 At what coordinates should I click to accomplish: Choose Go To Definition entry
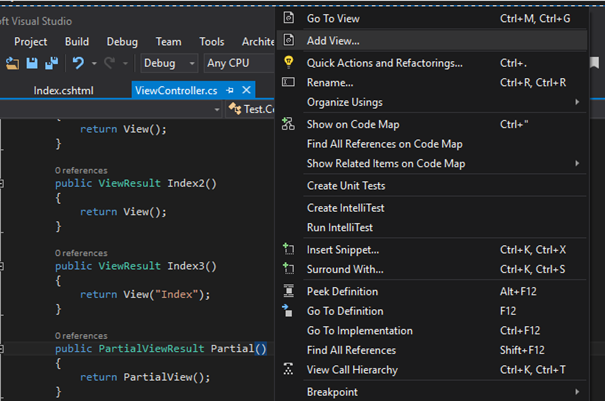coord(432,311)
